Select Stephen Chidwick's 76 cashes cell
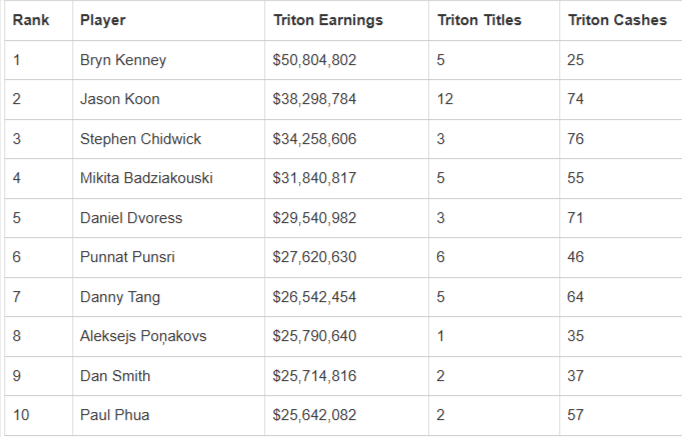682x437 pixels. pyautogui.click(x=576, y=139)
